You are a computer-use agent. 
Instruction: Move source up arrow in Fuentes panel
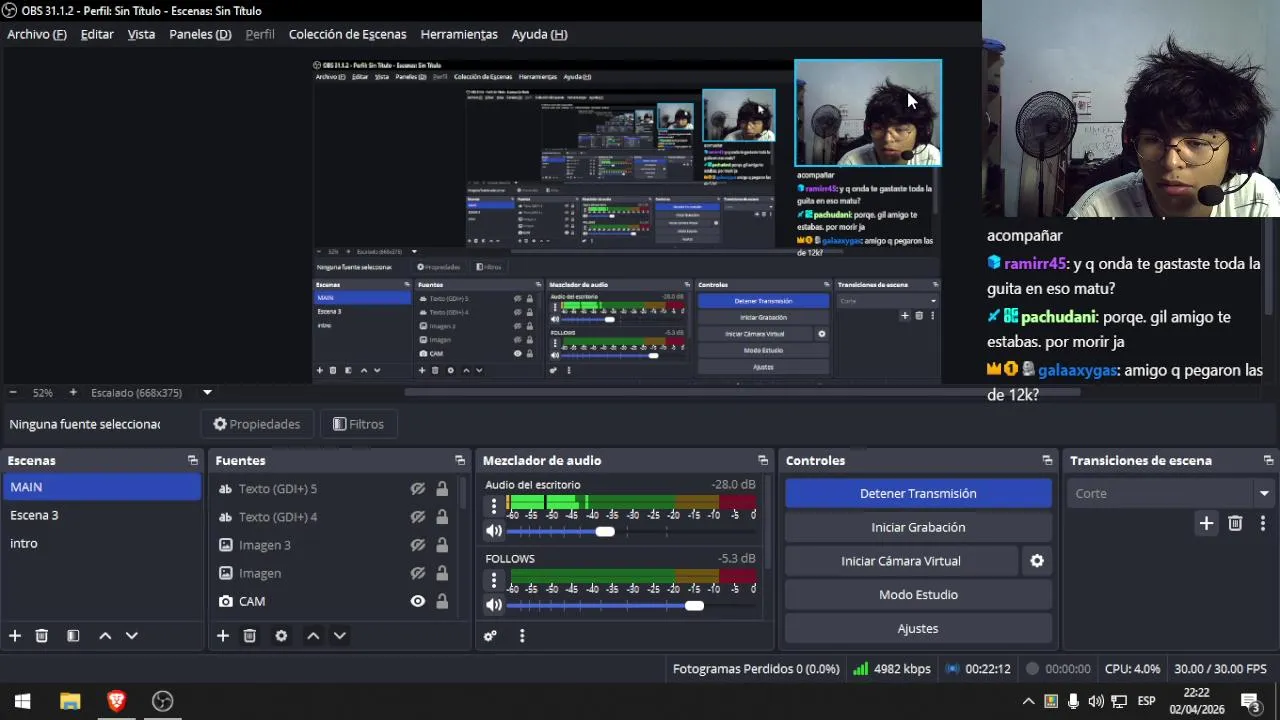pos(313,636)
